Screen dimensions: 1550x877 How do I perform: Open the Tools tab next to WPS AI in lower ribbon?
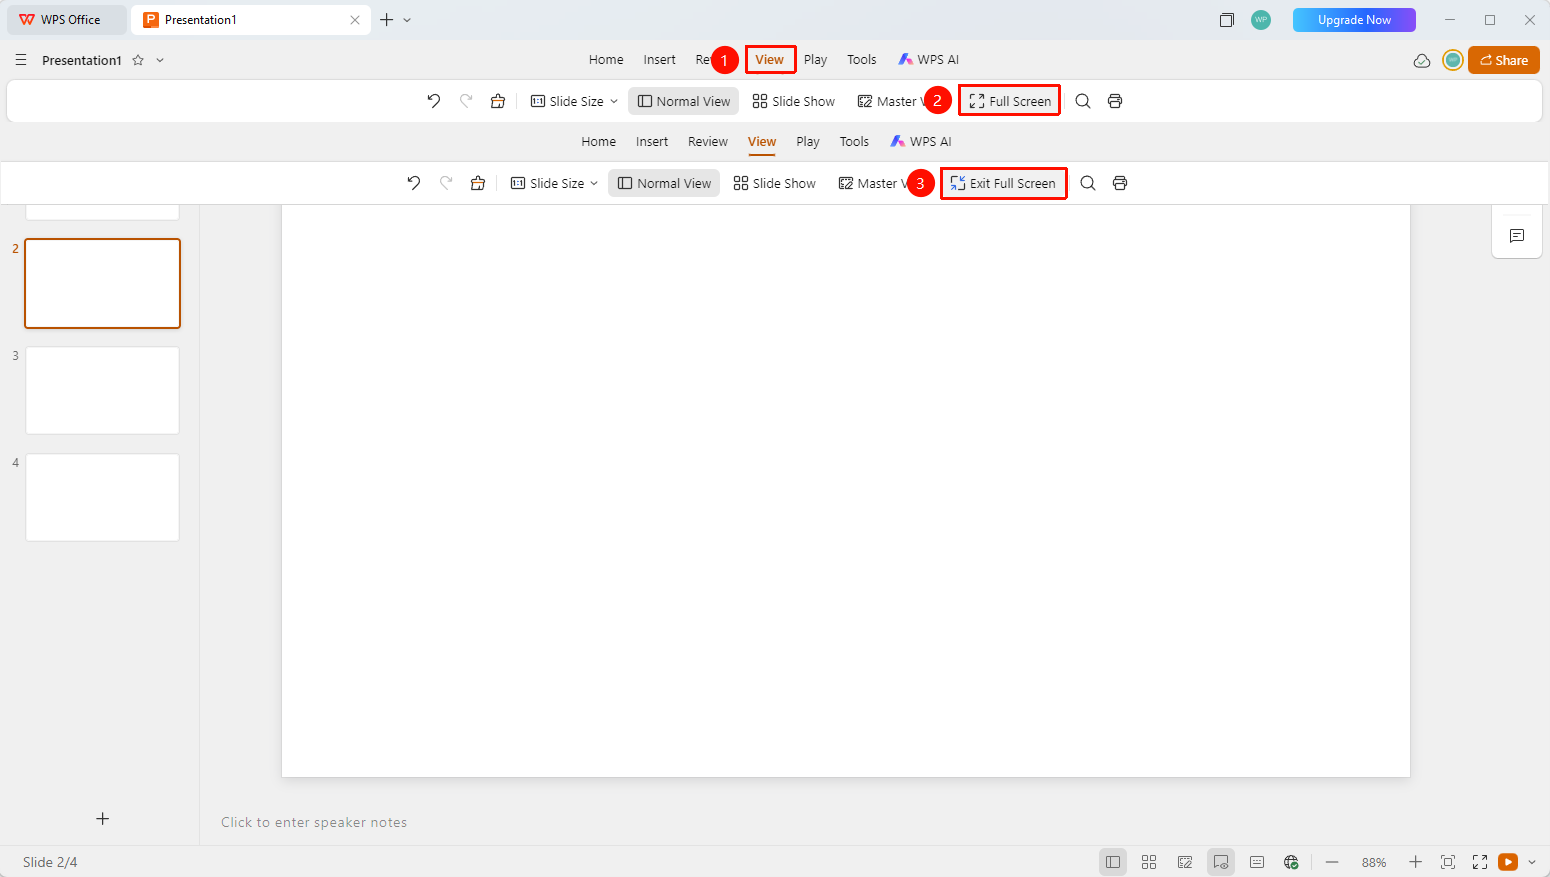click(x=854, y=142)
